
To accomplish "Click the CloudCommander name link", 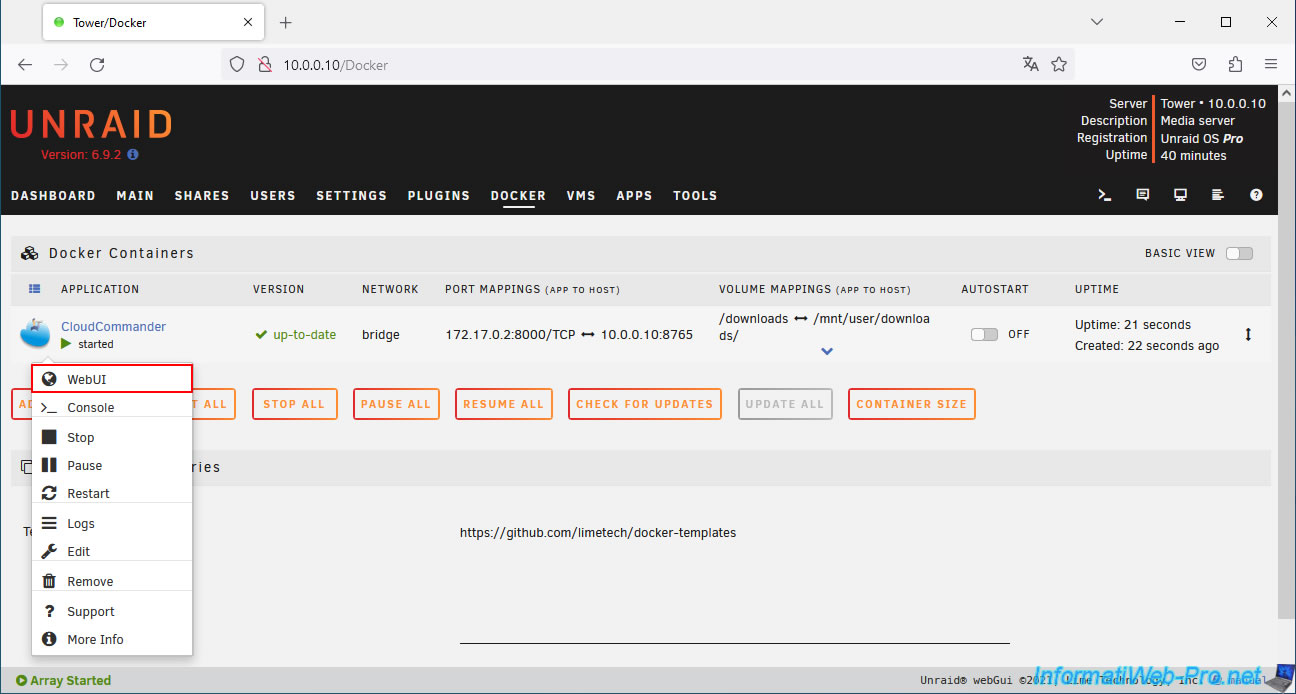I will (x=113, y=326).
